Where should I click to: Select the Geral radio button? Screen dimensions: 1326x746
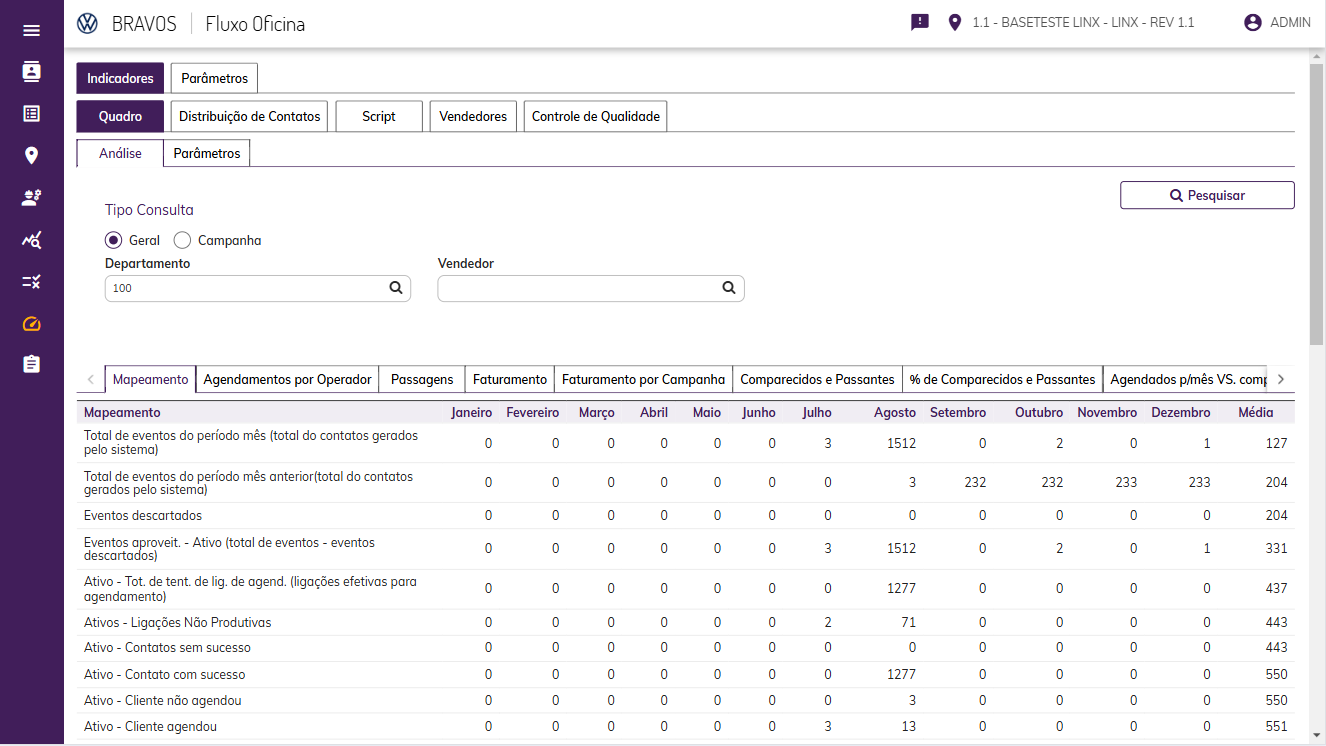point(114,241)
